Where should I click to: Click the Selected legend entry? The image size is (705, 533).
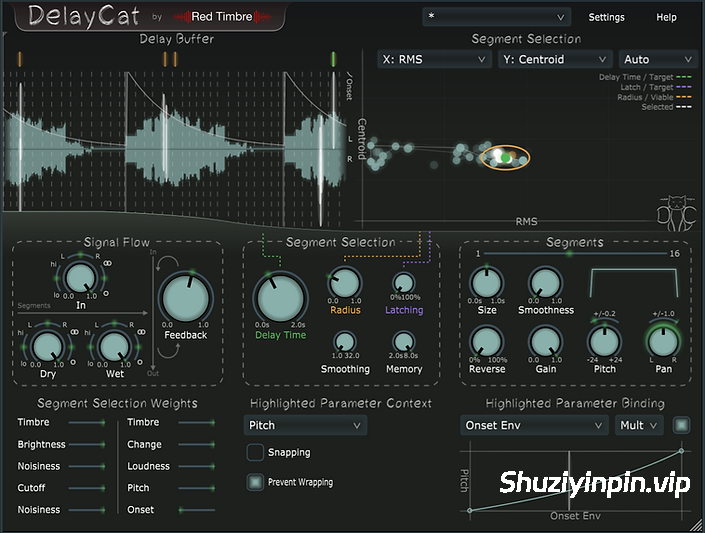point(666,107)
